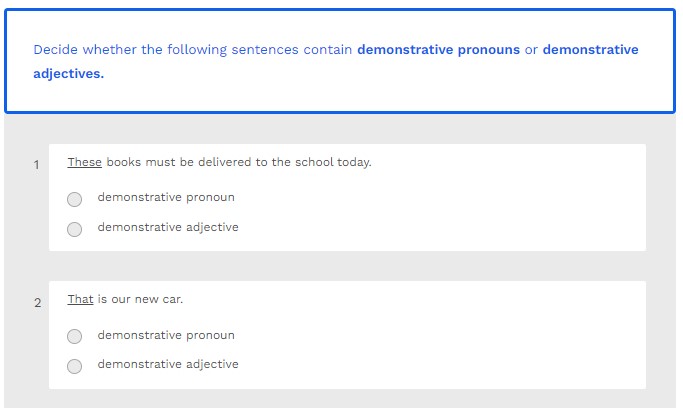Viewport: 683px width, 408px height.
Task: Click question number 2
Action: click(37, 303)
